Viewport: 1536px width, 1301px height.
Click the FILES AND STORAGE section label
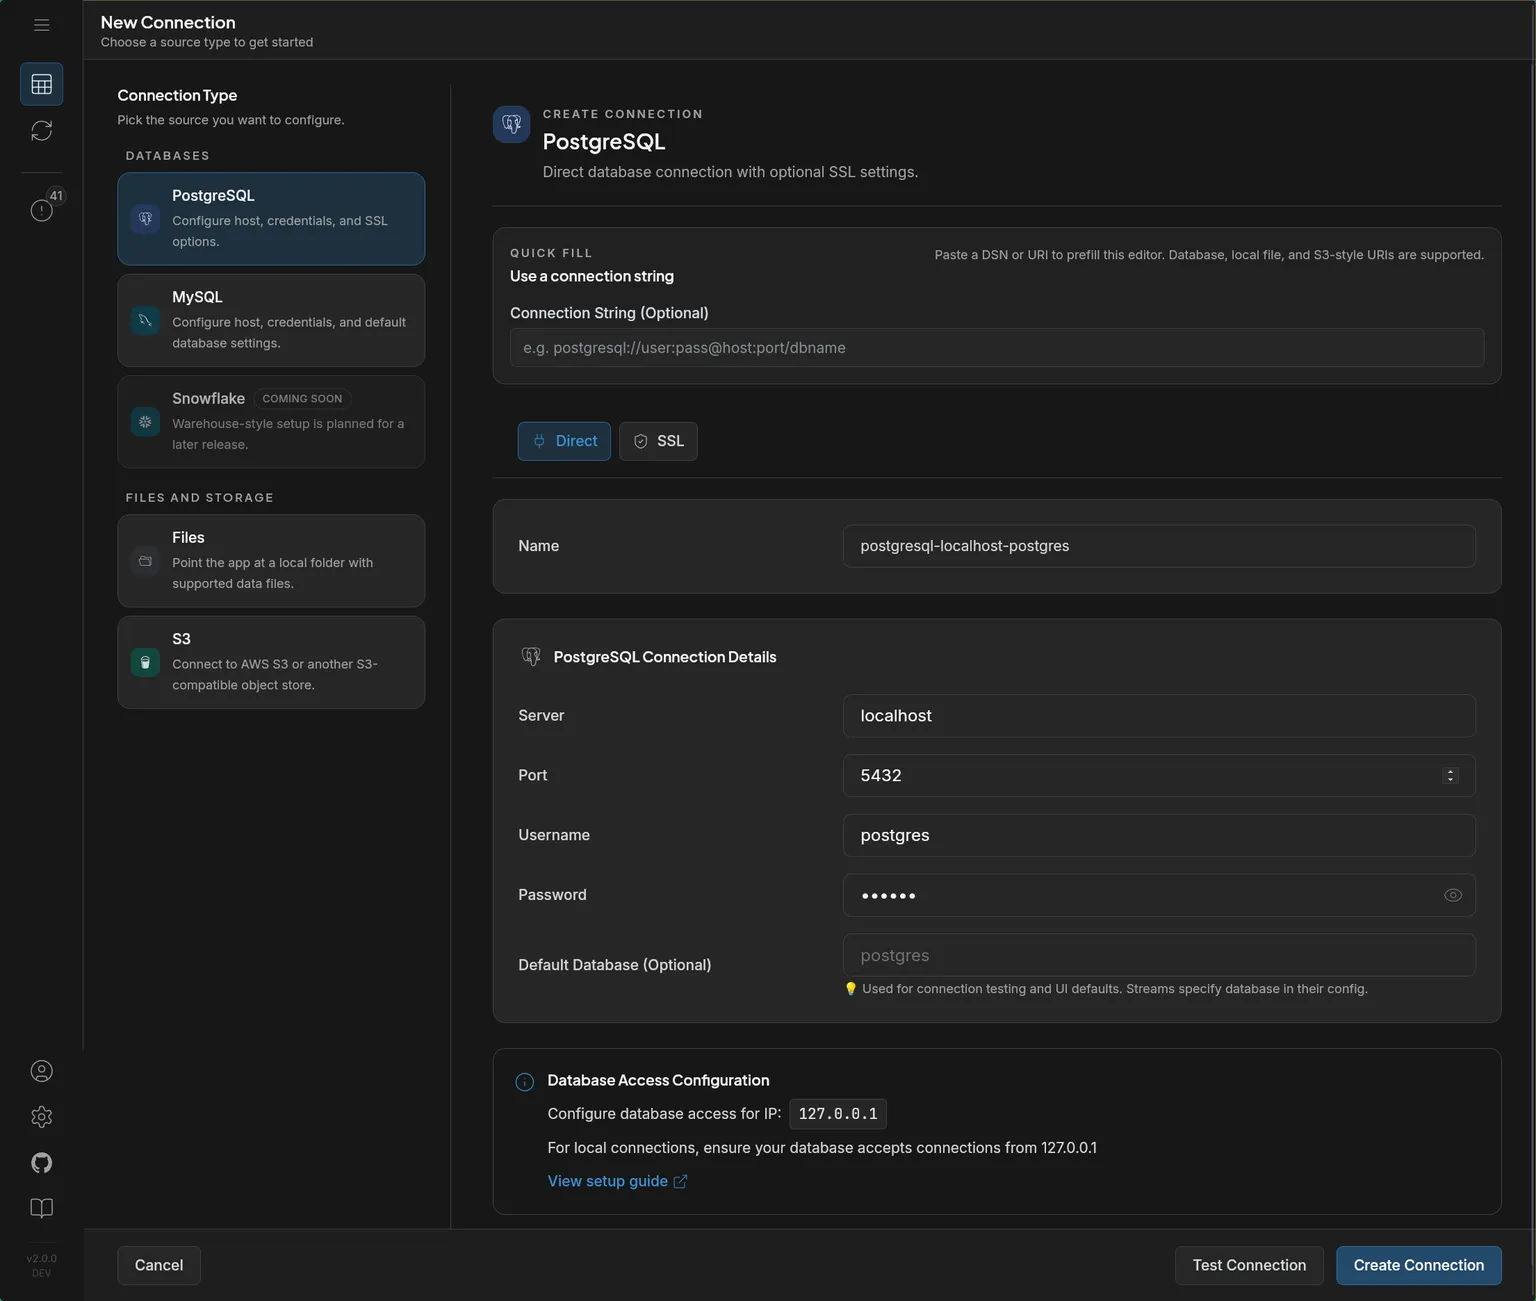[x=200, y=498]
